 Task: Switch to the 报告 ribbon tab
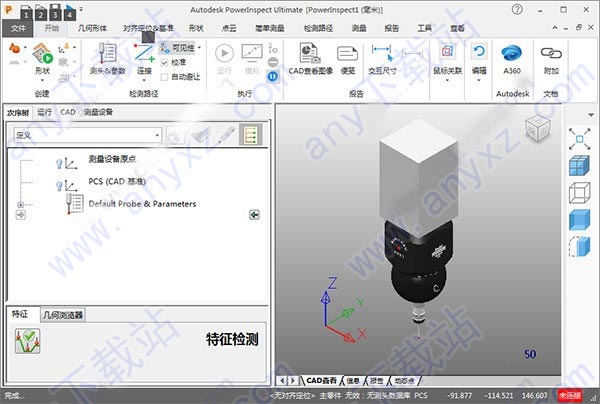pyautogui.click(x=391, y=28)
